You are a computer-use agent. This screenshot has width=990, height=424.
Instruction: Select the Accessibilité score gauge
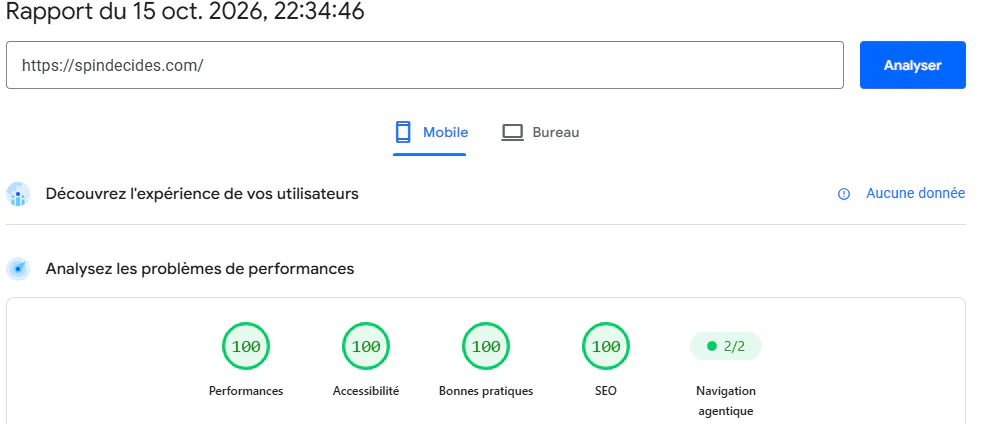(366, 346)
